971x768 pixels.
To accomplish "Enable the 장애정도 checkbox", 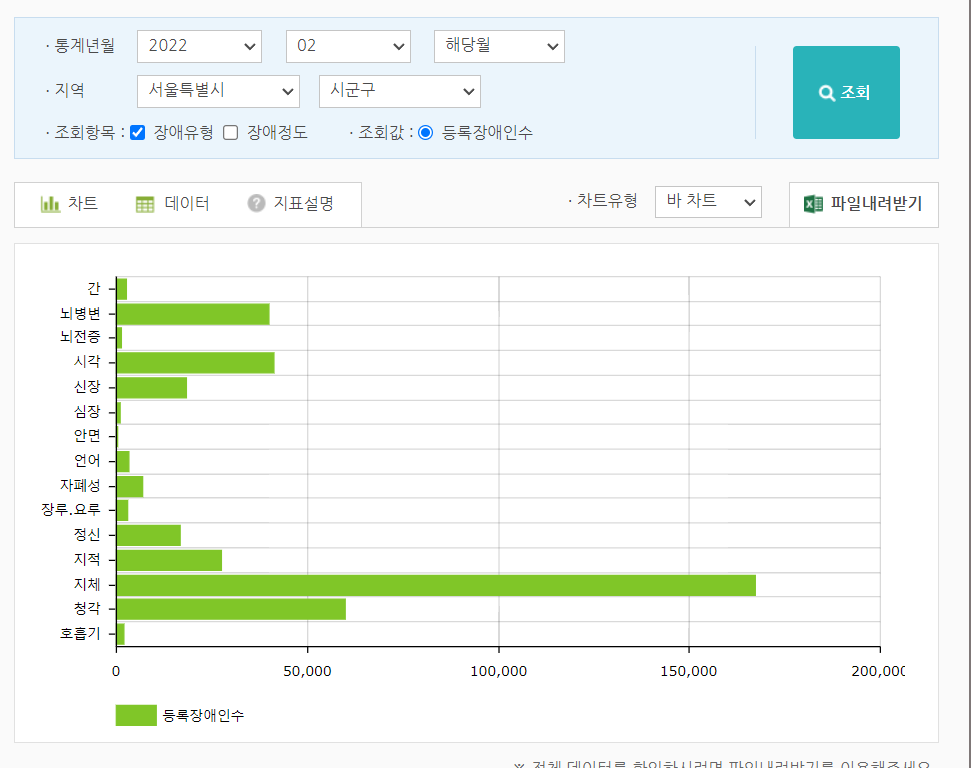I will (x=231, y=133).
